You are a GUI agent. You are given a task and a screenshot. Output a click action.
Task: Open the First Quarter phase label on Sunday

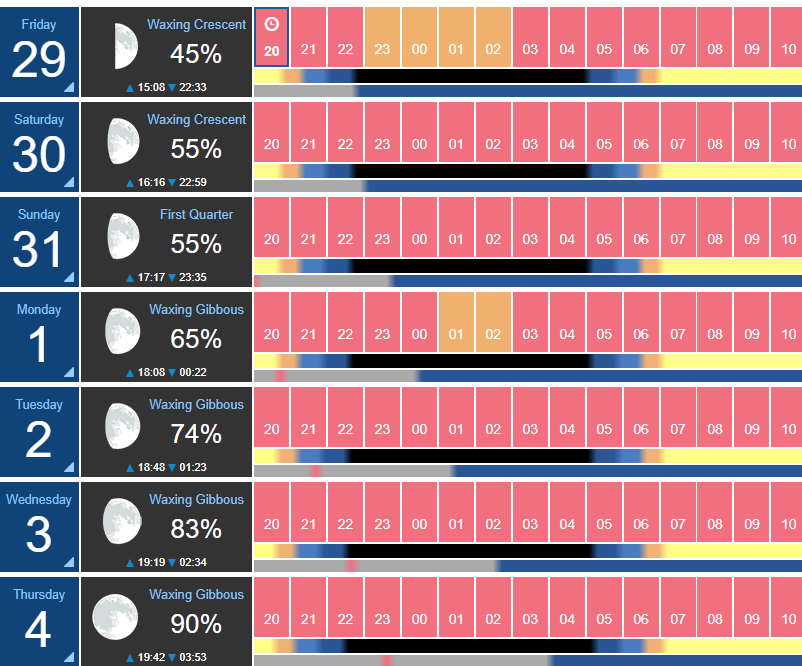196,214
